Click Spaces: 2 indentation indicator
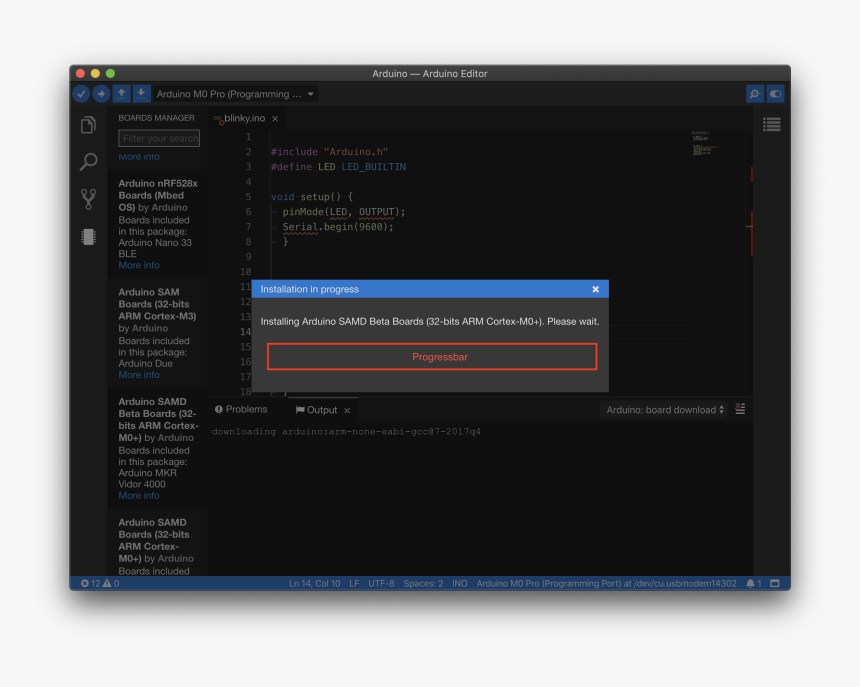 coord(423,583)
